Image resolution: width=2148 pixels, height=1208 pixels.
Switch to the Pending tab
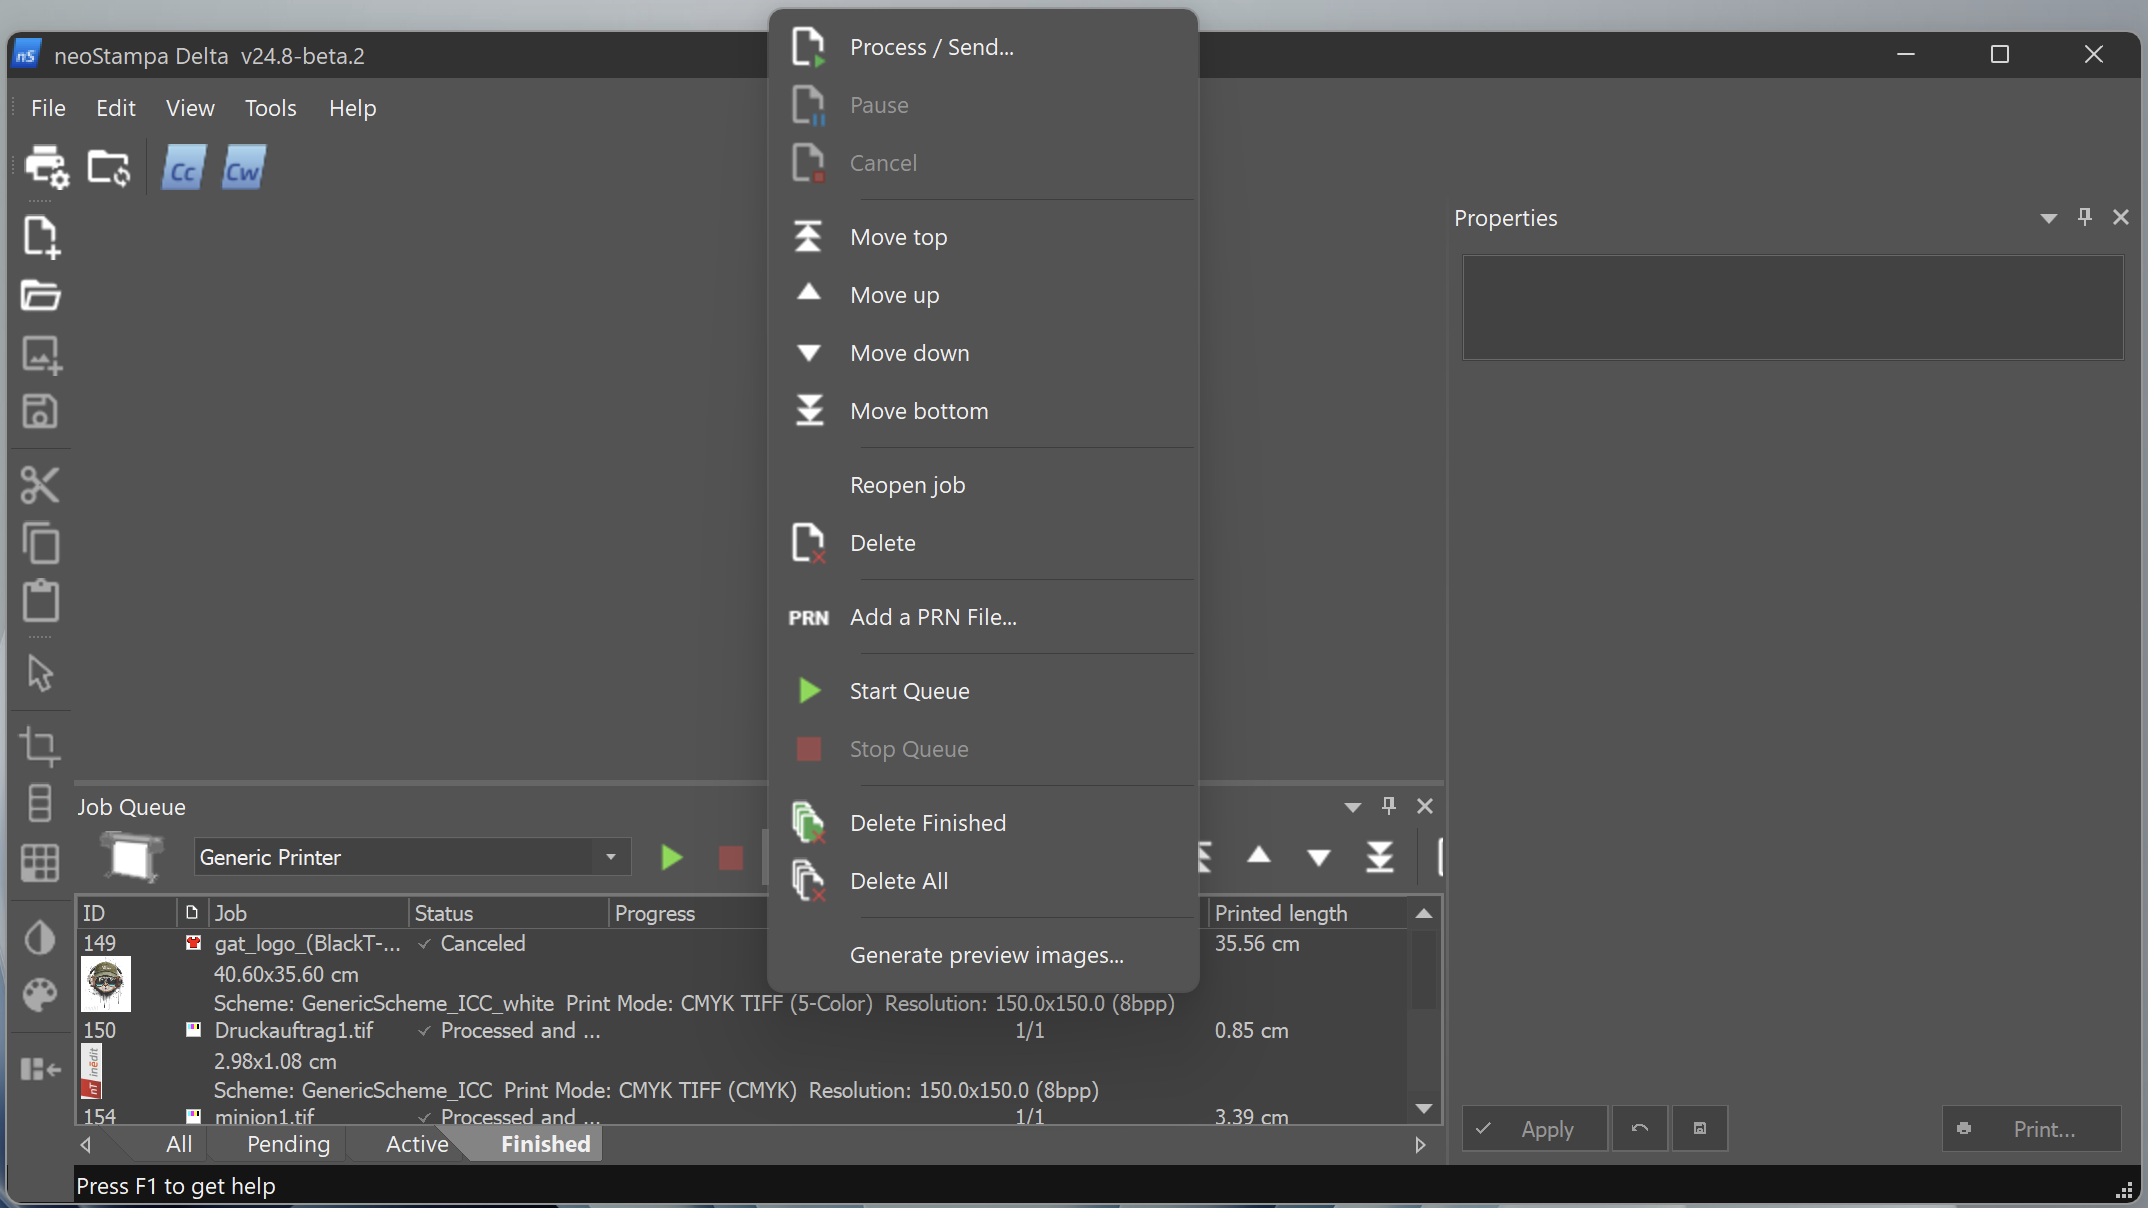tap(288, 1144)
